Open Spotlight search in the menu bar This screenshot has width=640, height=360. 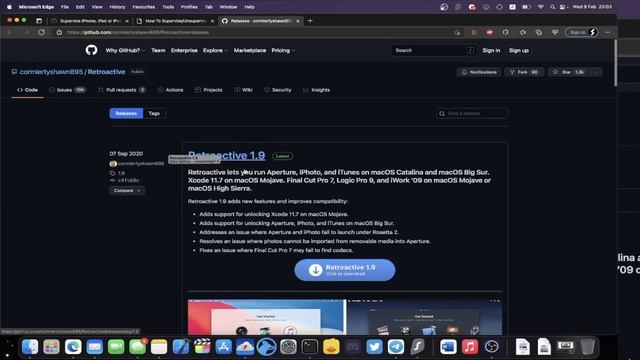tap(552, 7)
